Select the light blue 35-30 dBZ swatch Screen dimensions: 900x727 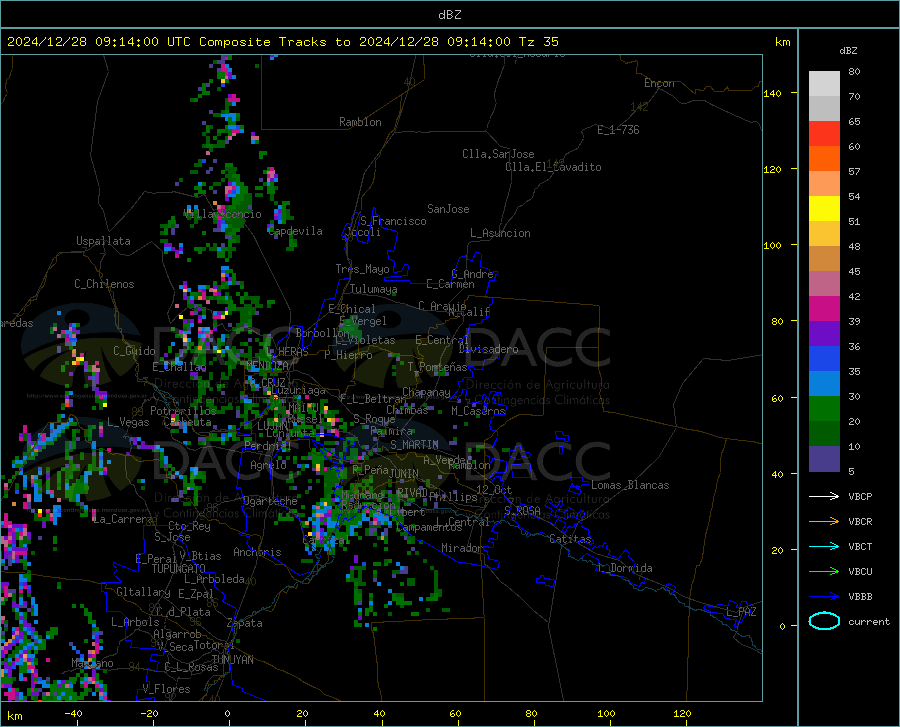pyautogui.click(x=824, y=384)
